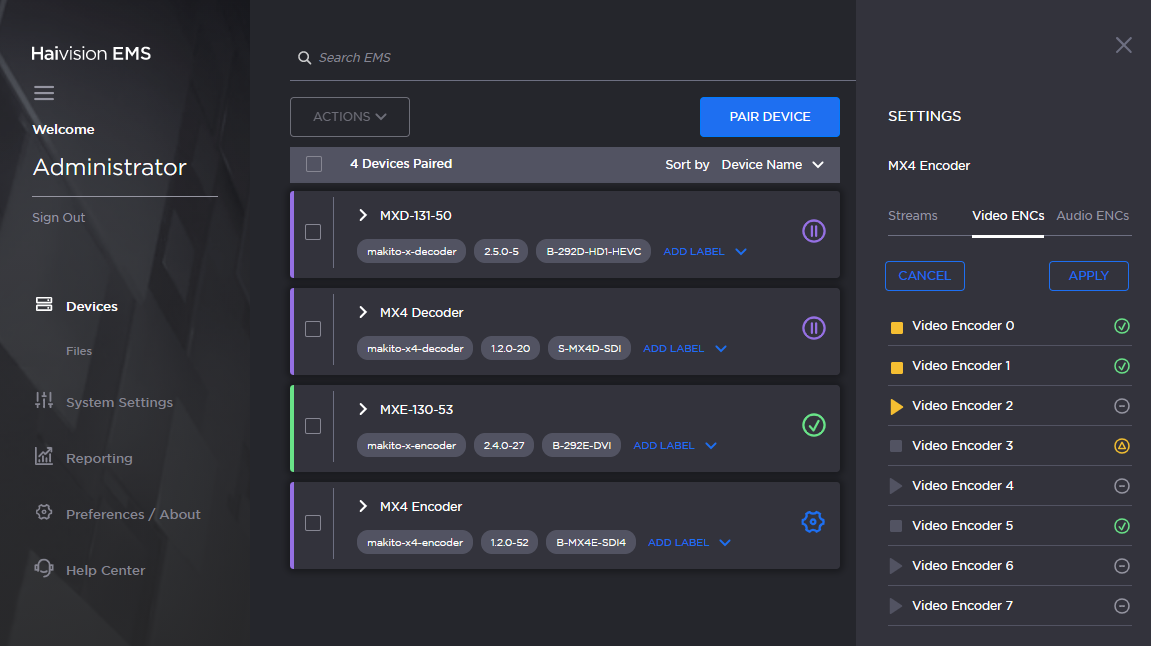The width and height of the screenshot is (1151, 646).
Task: Open the Devices section in the sidebar
Action: click(x=91, y=306)
